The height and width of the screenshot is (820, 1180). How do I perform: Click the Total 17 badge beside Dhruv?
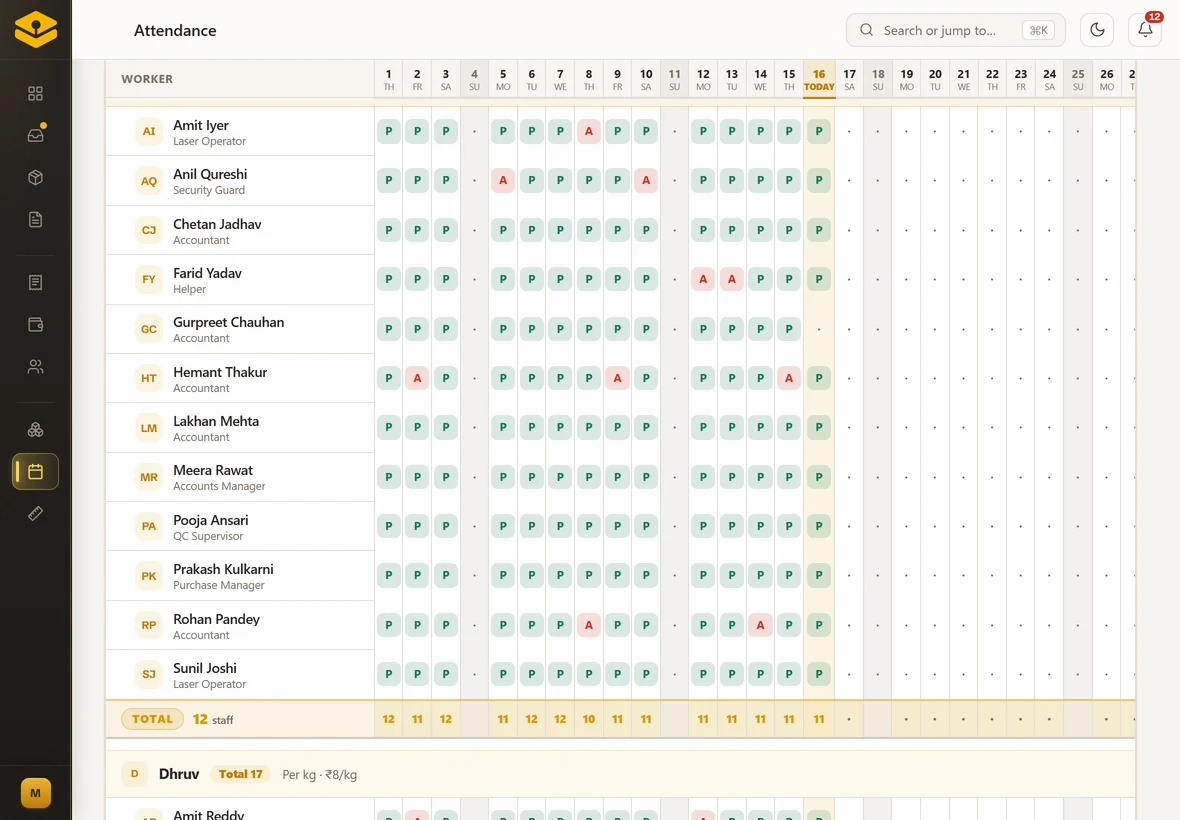pyautogui.click(x=240, y=774)
